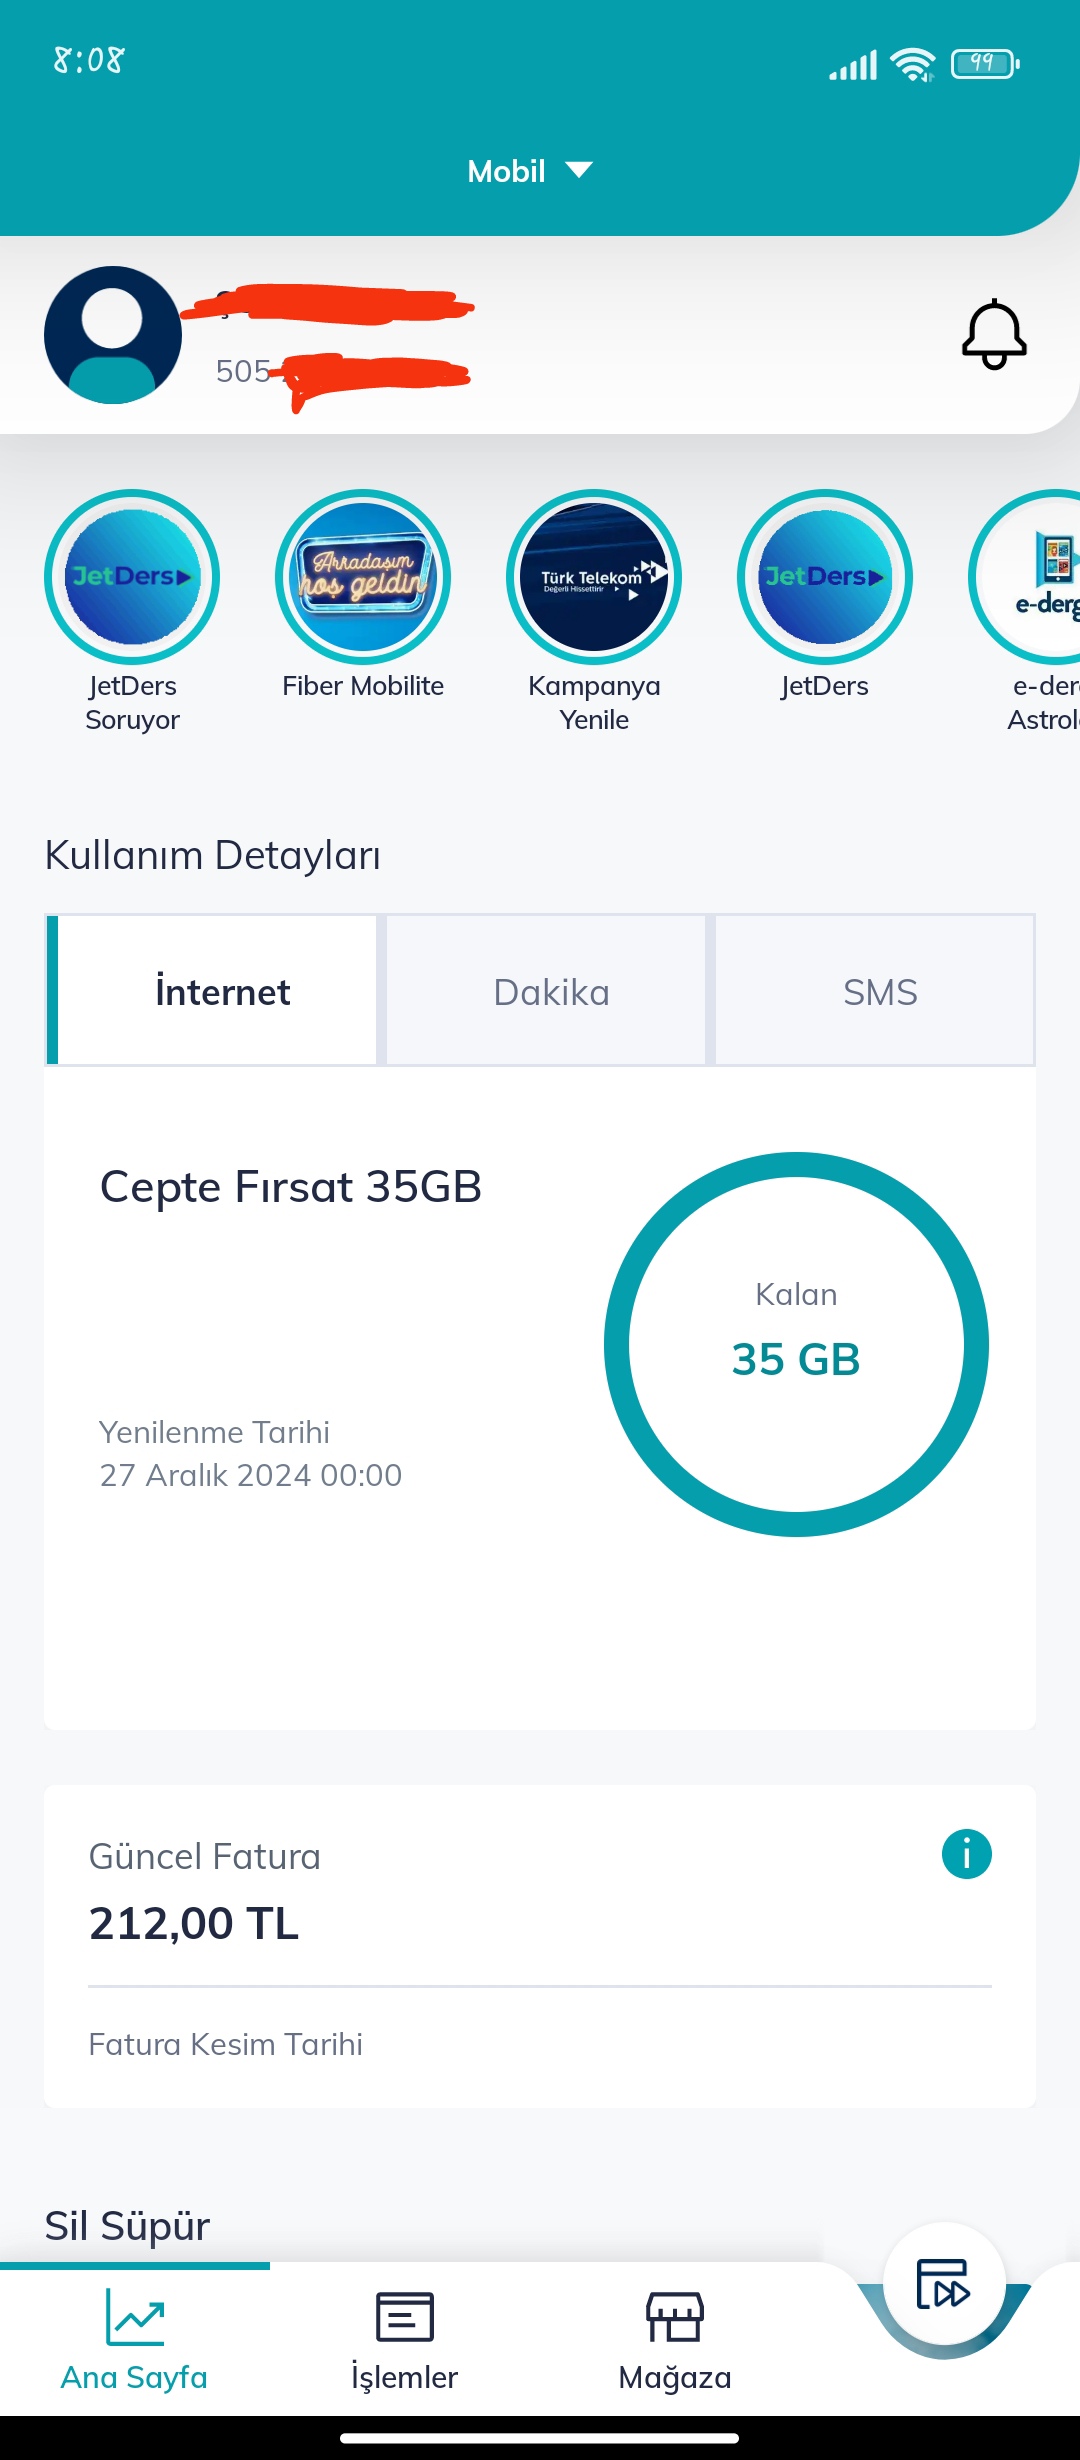Open the notifications bell icon
Screen dimensions: 1080x2460
[x=994, y=335]
